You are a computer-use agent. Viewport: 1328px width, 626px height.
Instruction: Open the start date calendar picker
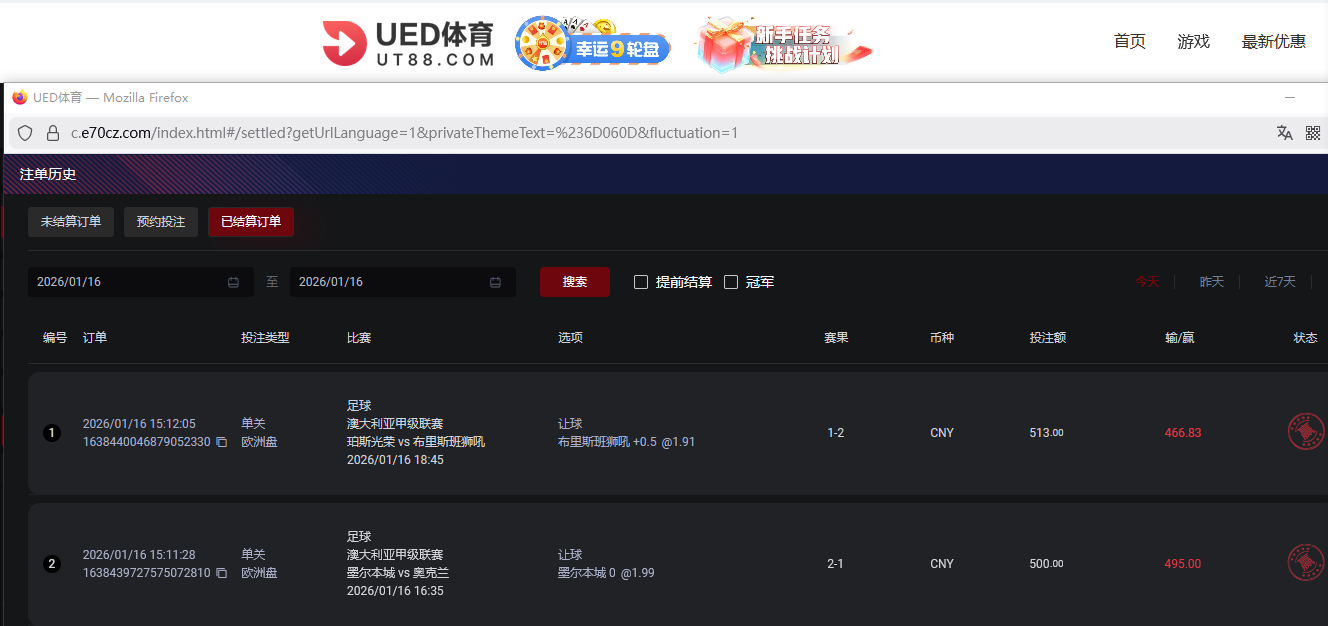tap(233, 282)
